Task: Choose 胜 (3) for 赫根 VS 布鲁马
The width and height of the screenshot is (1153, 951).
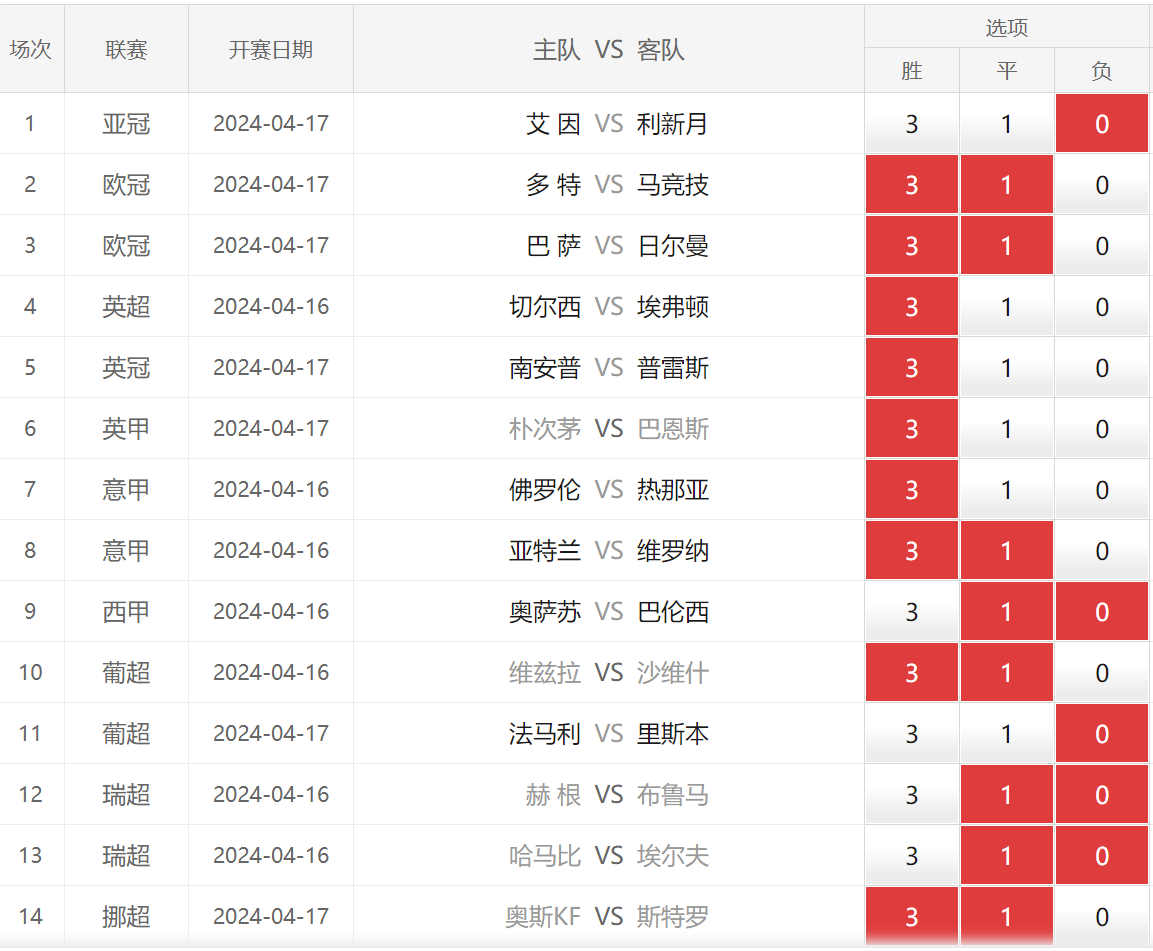Action: click(912, 795)
